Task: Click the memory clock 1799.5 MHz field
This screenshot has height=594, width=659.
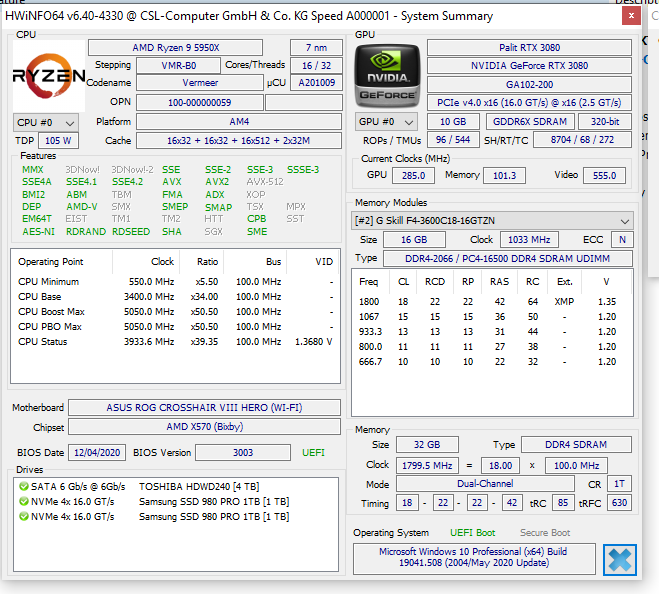Action: pyautogui.click(x=427, y=465)
